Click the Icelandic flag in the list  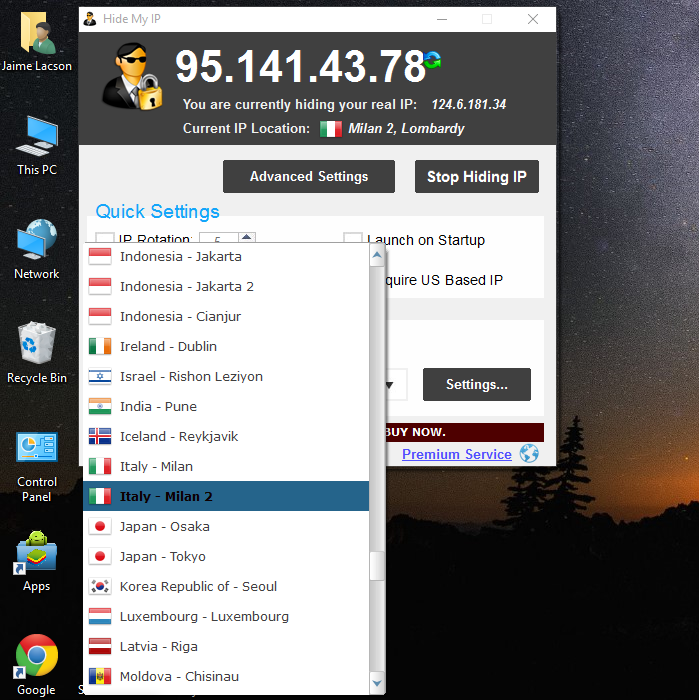point(100,436)
